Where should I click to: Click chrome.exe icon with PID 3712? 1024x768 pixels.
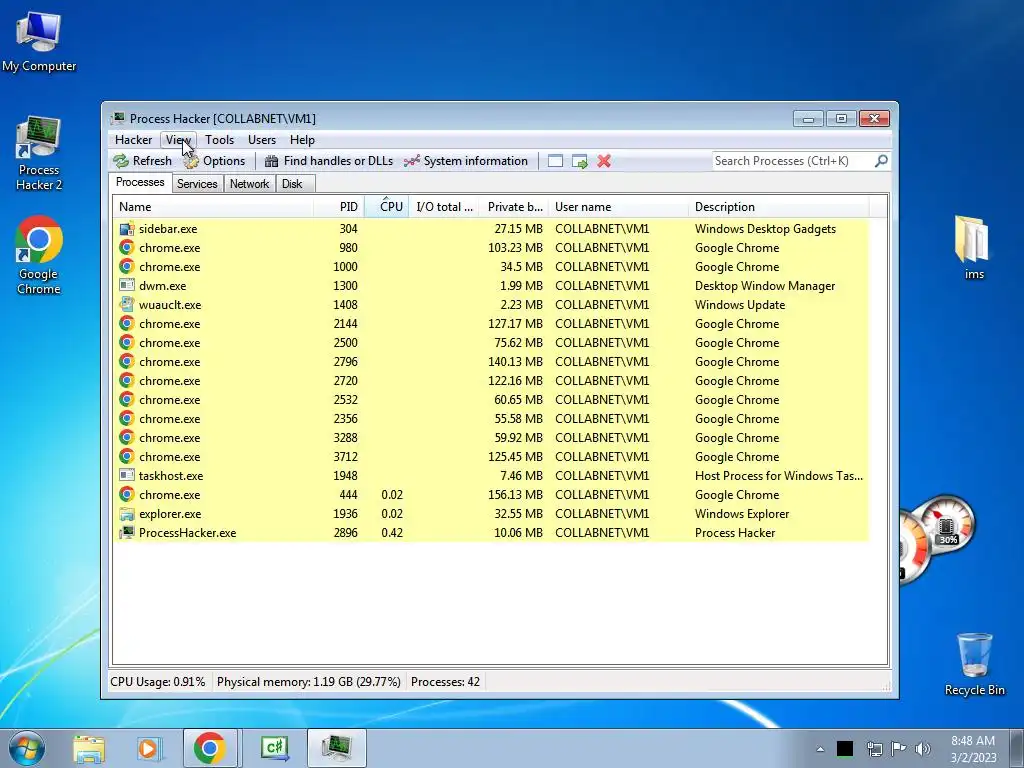point(127,456)
